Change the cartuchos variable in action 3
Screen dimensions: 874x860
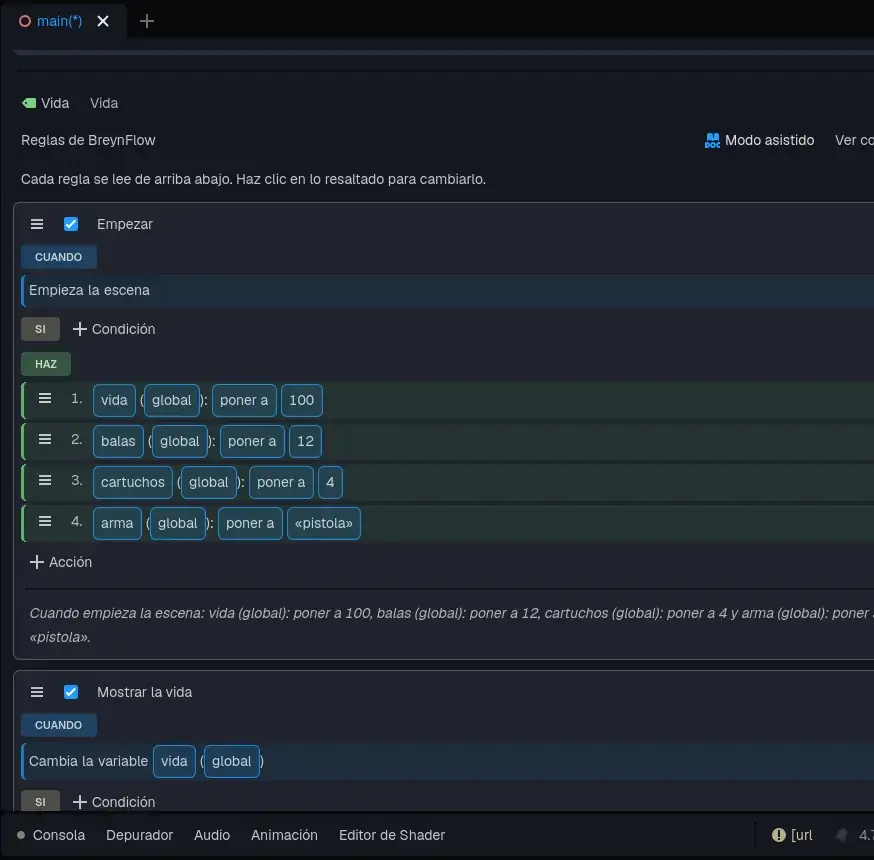(133, 482)
